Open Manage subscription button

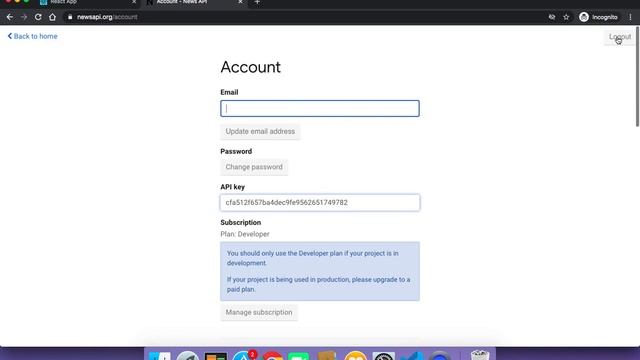coord(259,313)
